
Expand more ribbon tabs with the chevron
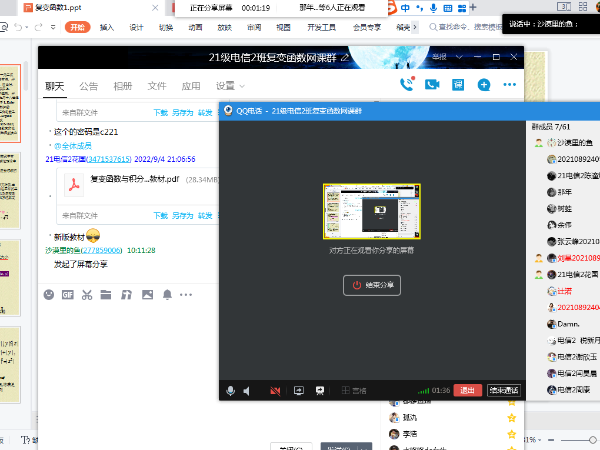(414, 27)
